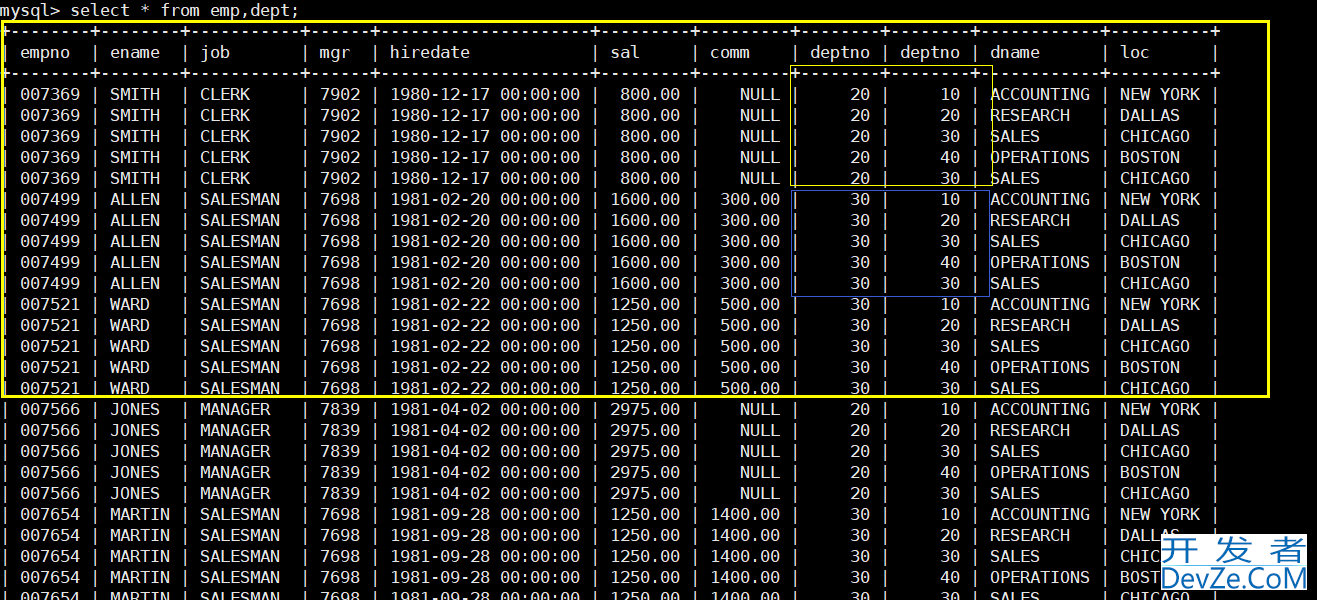Select the dname column header
The image size is (1317, 600).
point(1015,52)
